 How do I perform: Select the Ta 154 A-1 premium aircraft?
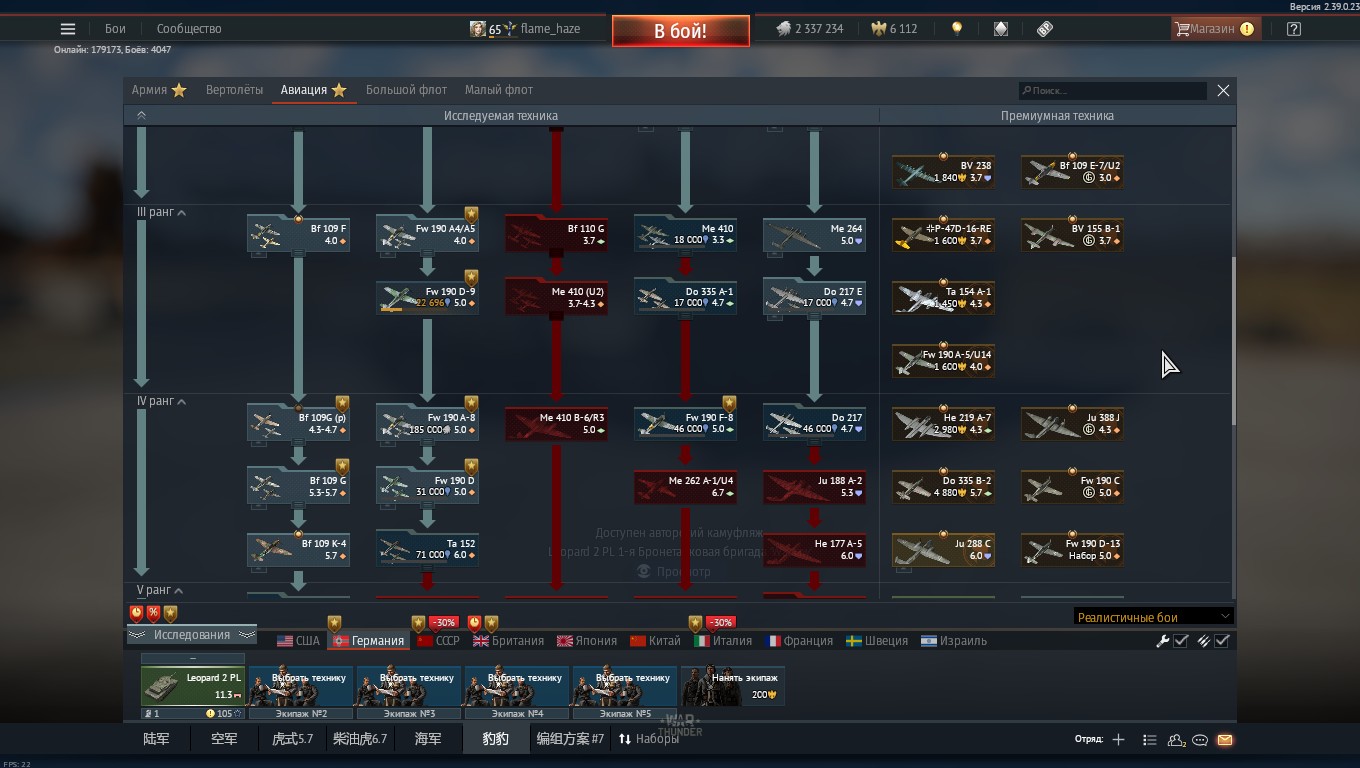(x=943, y=297)
